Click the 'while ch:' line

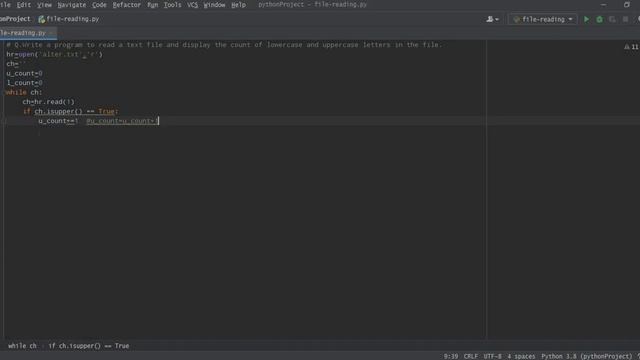point(24,92)
